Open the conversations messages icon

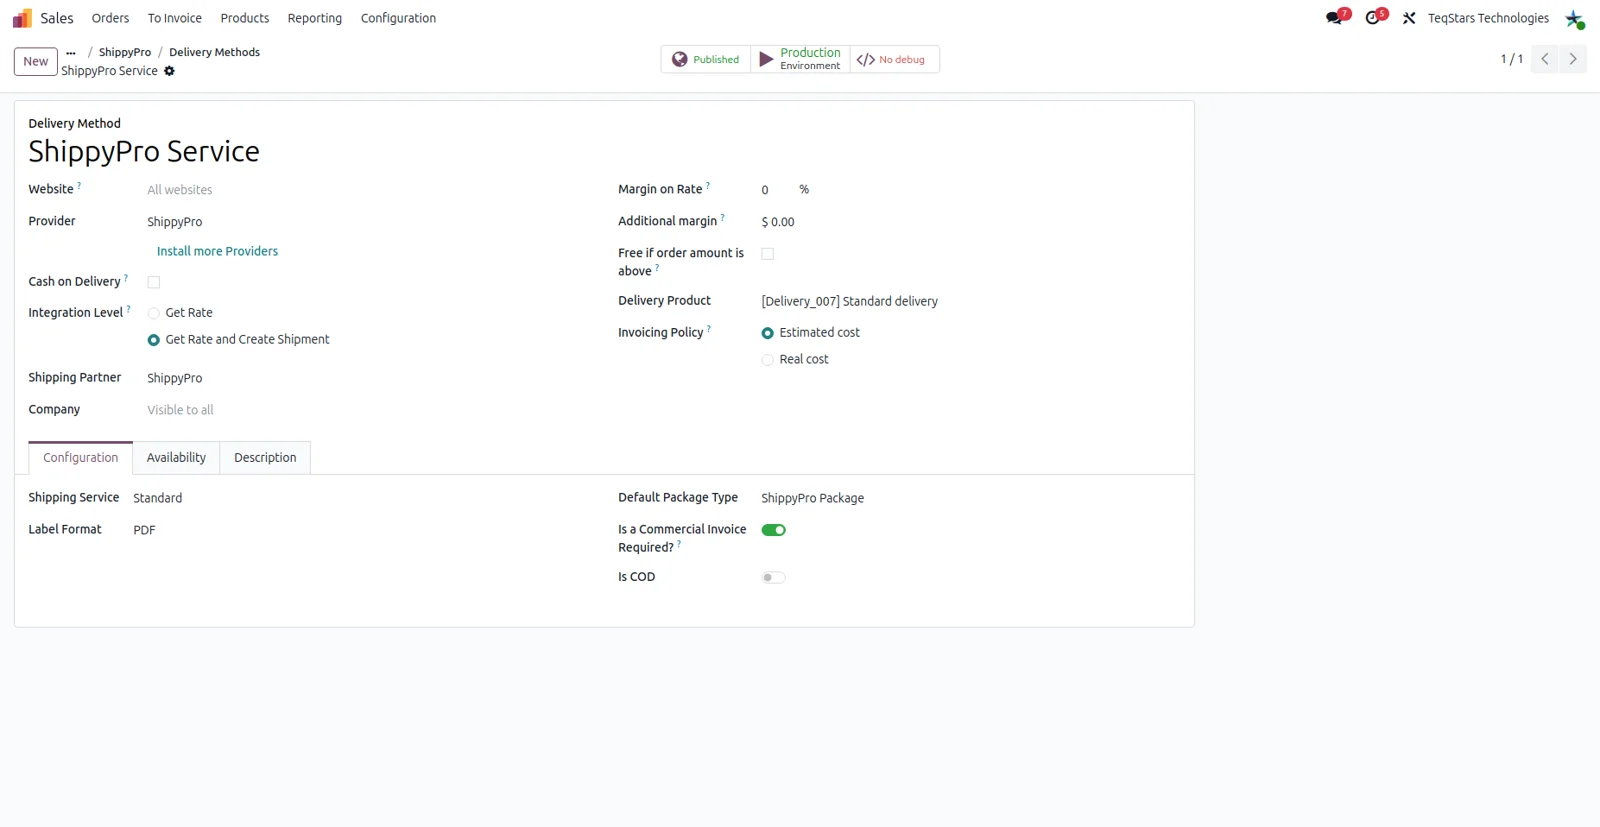1336,18
